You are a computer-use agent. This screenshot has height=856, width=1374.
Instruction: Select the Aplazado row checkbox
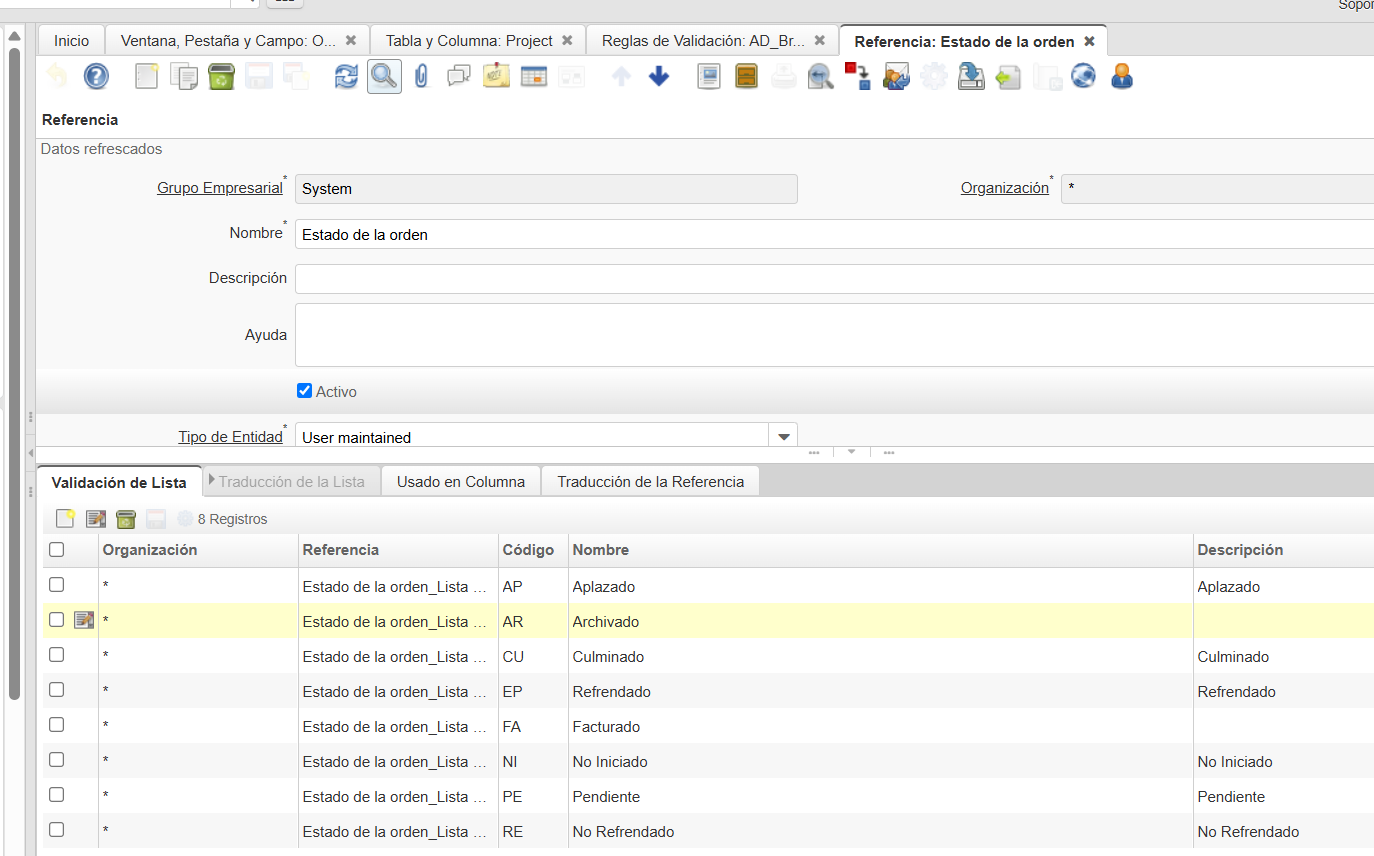click(57, 585)
